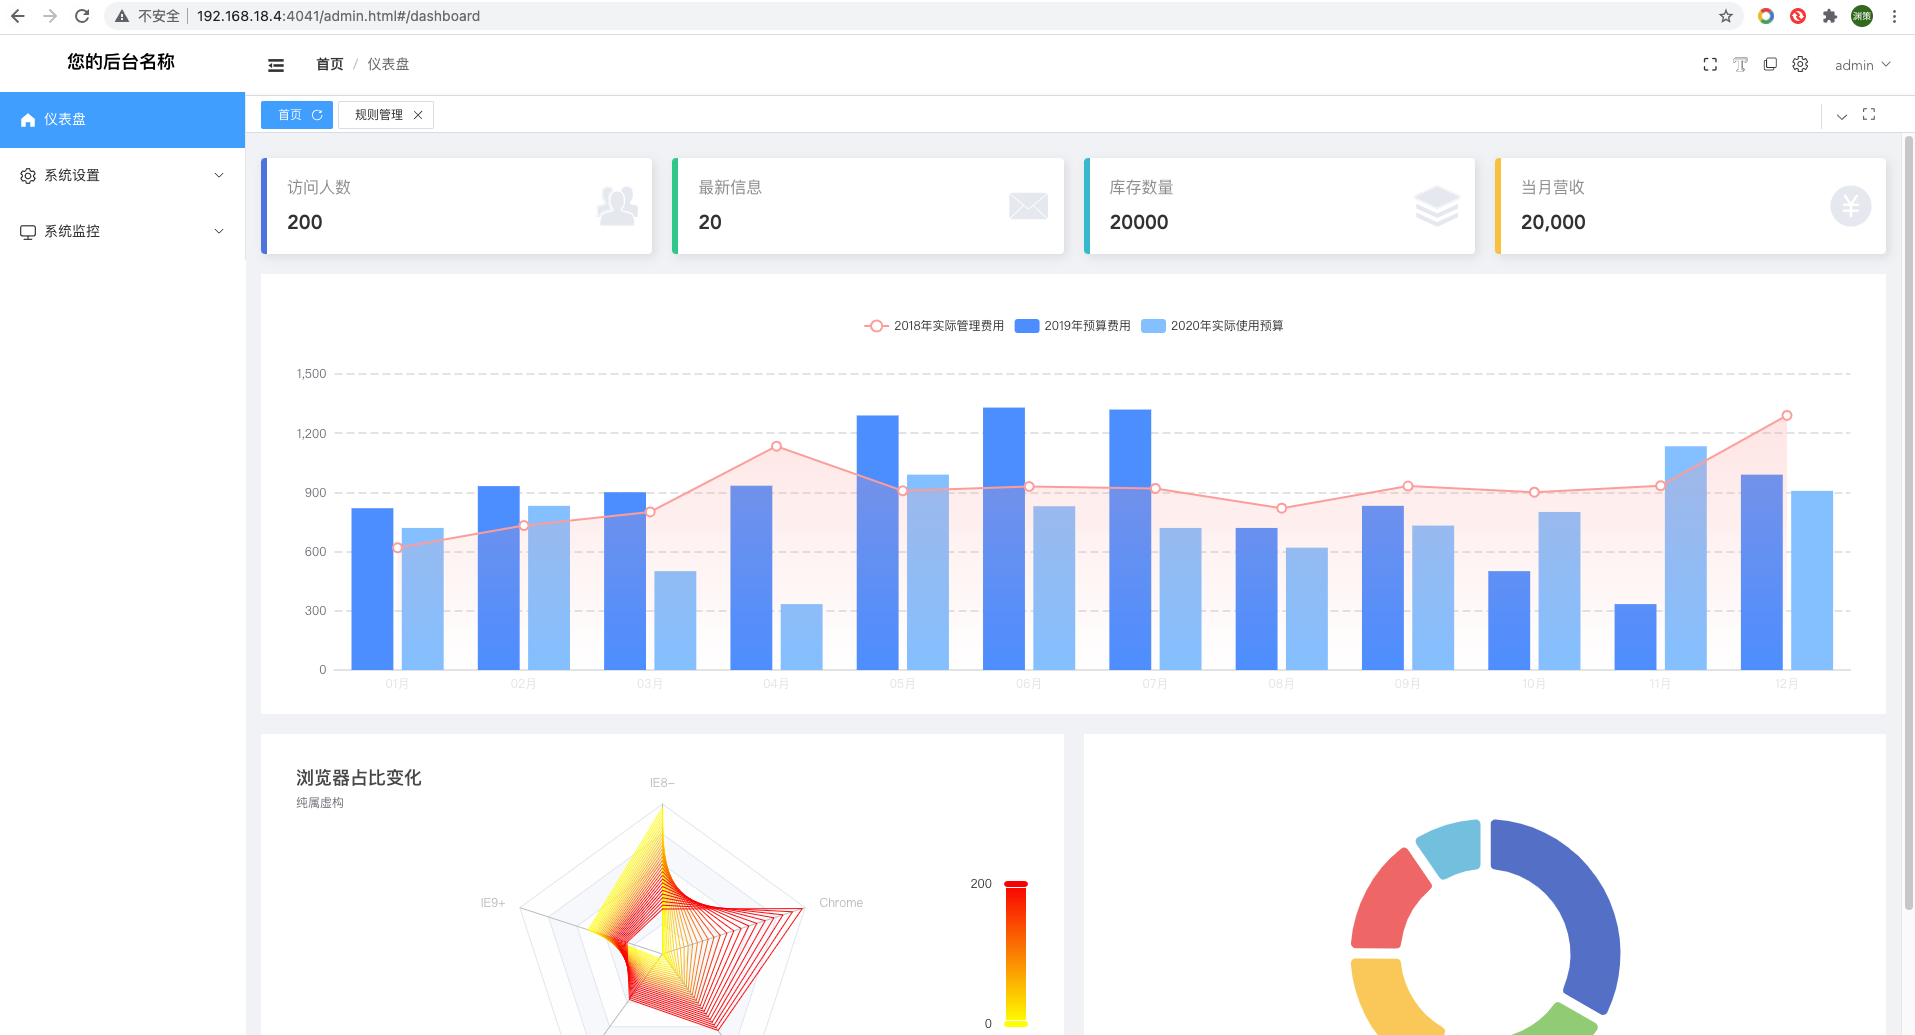The width and height of the screenshot is (1915, 1035).
Task: Click the browser address bar URL
Action: point(338,16)
